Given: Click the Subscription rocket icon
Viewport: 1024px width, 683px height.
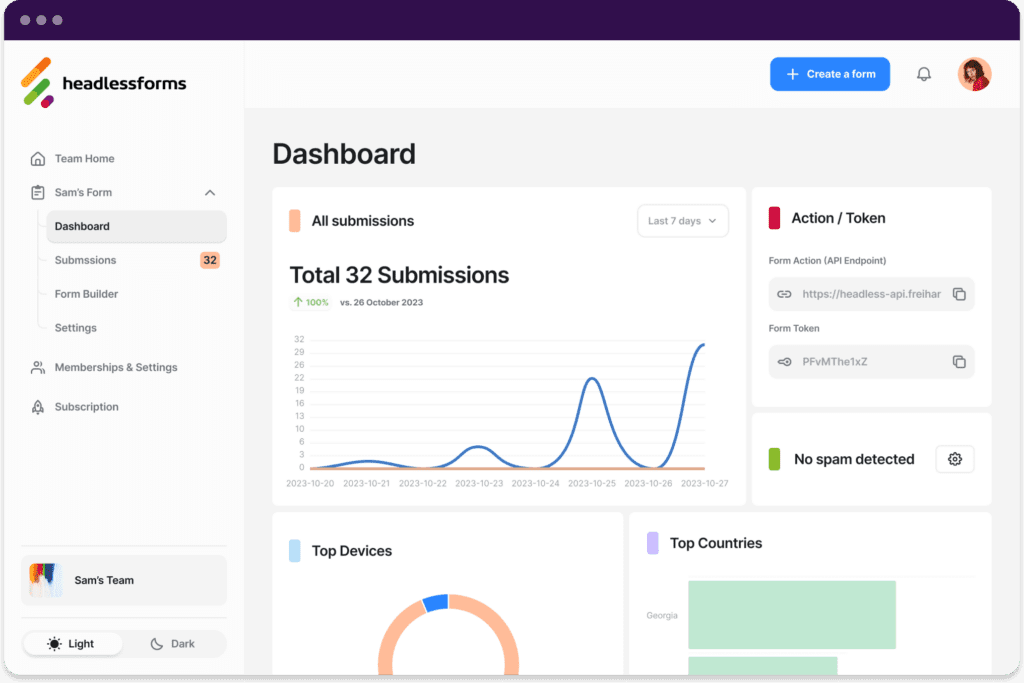Looking at the screenshot, I should pos(38,407).
